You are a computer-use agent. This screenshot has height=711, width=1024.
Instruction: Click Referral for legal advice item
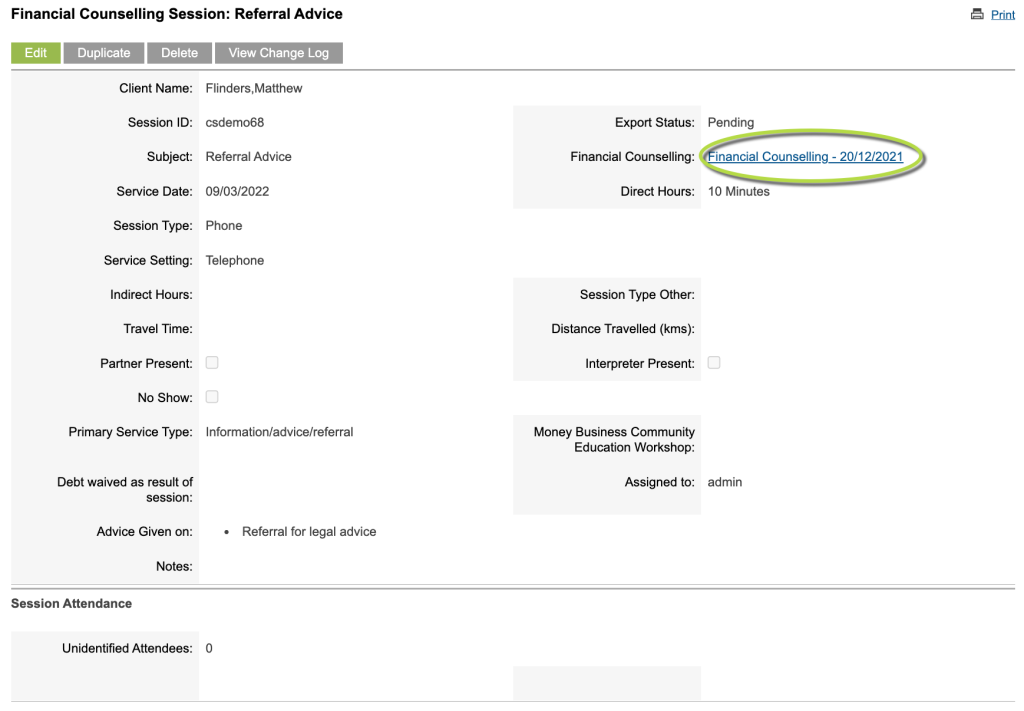[x=309, y=531]
